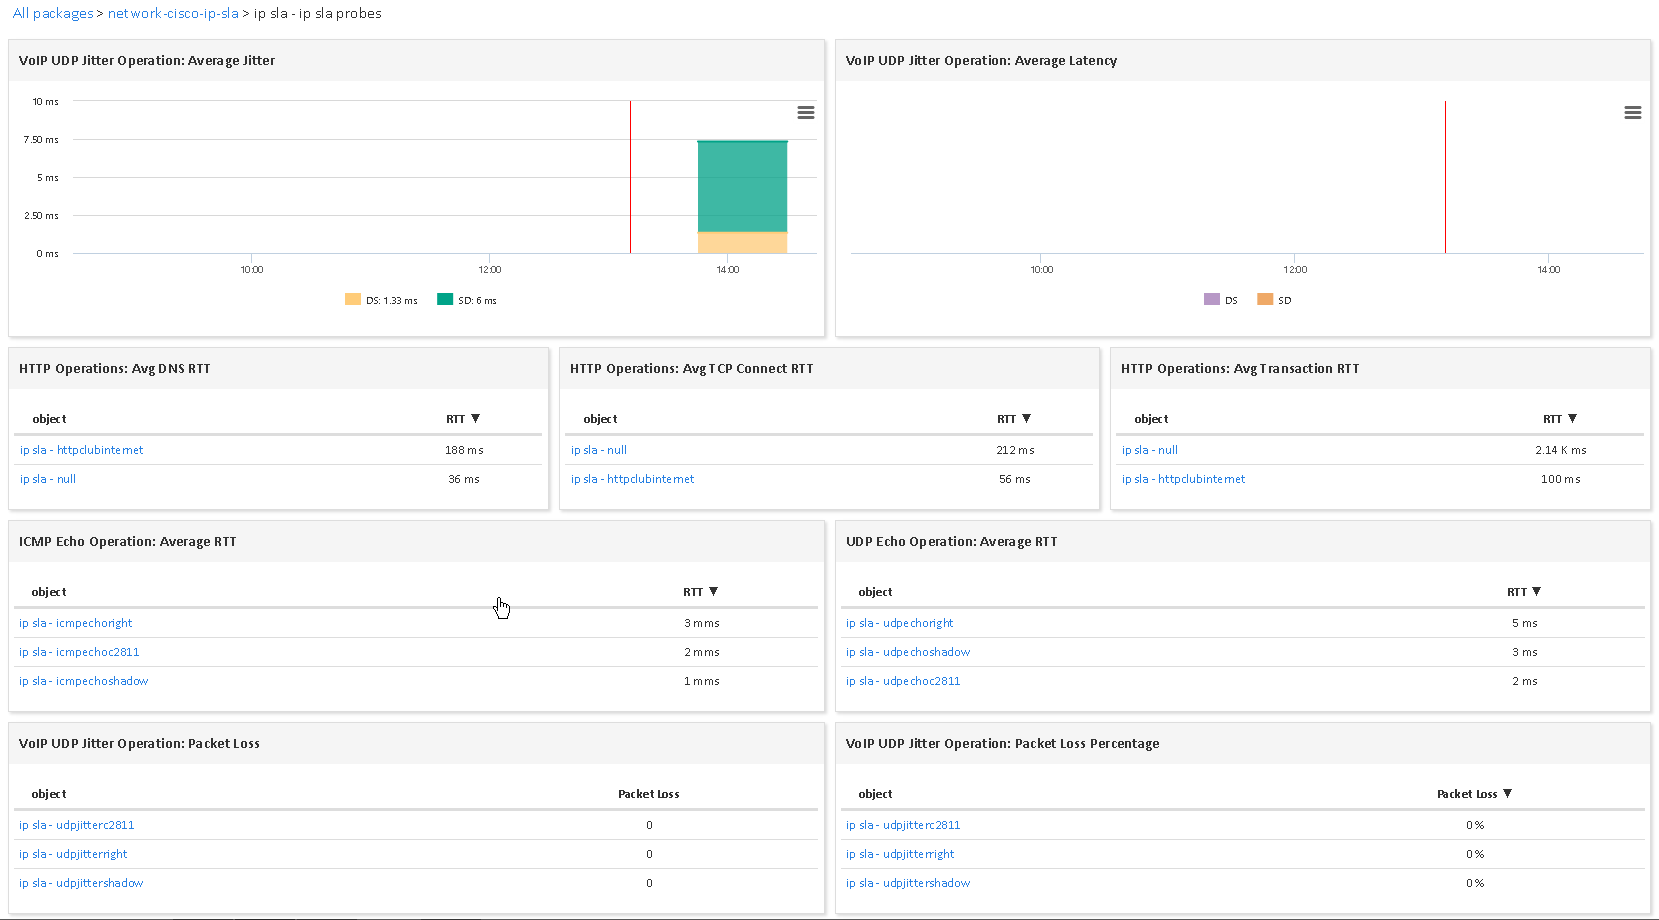Open the ip sla - udpechoshadow link
This screenshot has width=1659, height=920.
click(908, 652)
